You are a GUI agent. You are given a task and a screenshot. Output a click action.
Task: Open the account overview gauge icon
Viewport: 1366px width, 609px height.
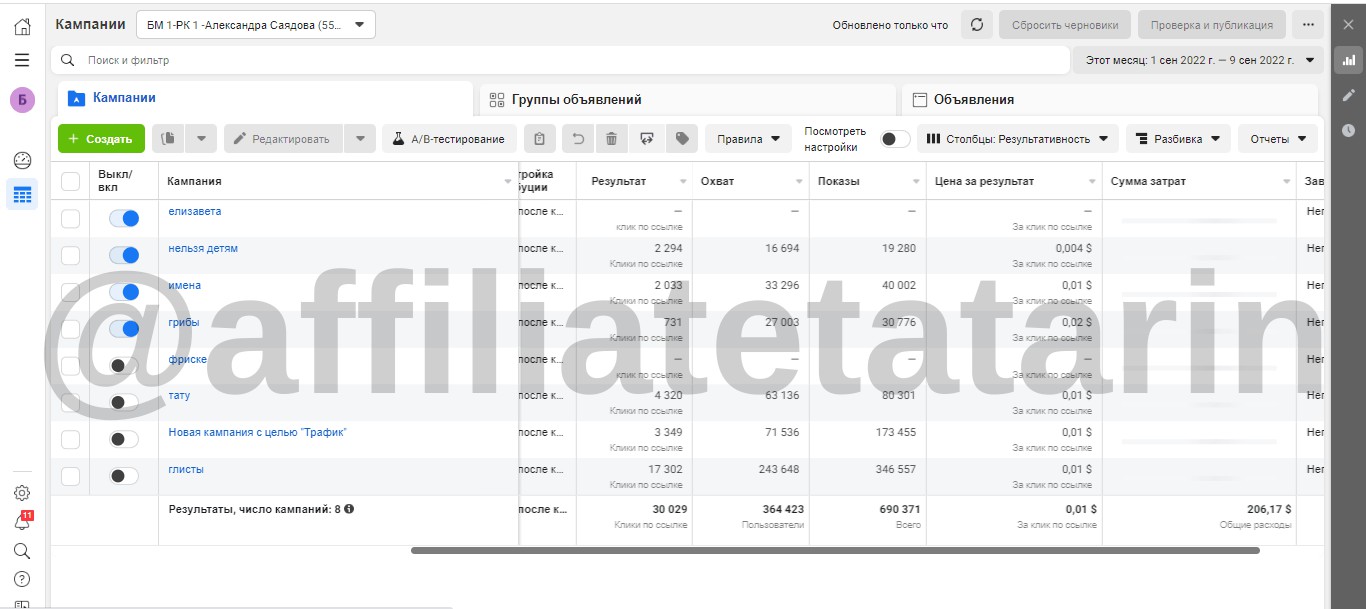(x=22, y=160)
